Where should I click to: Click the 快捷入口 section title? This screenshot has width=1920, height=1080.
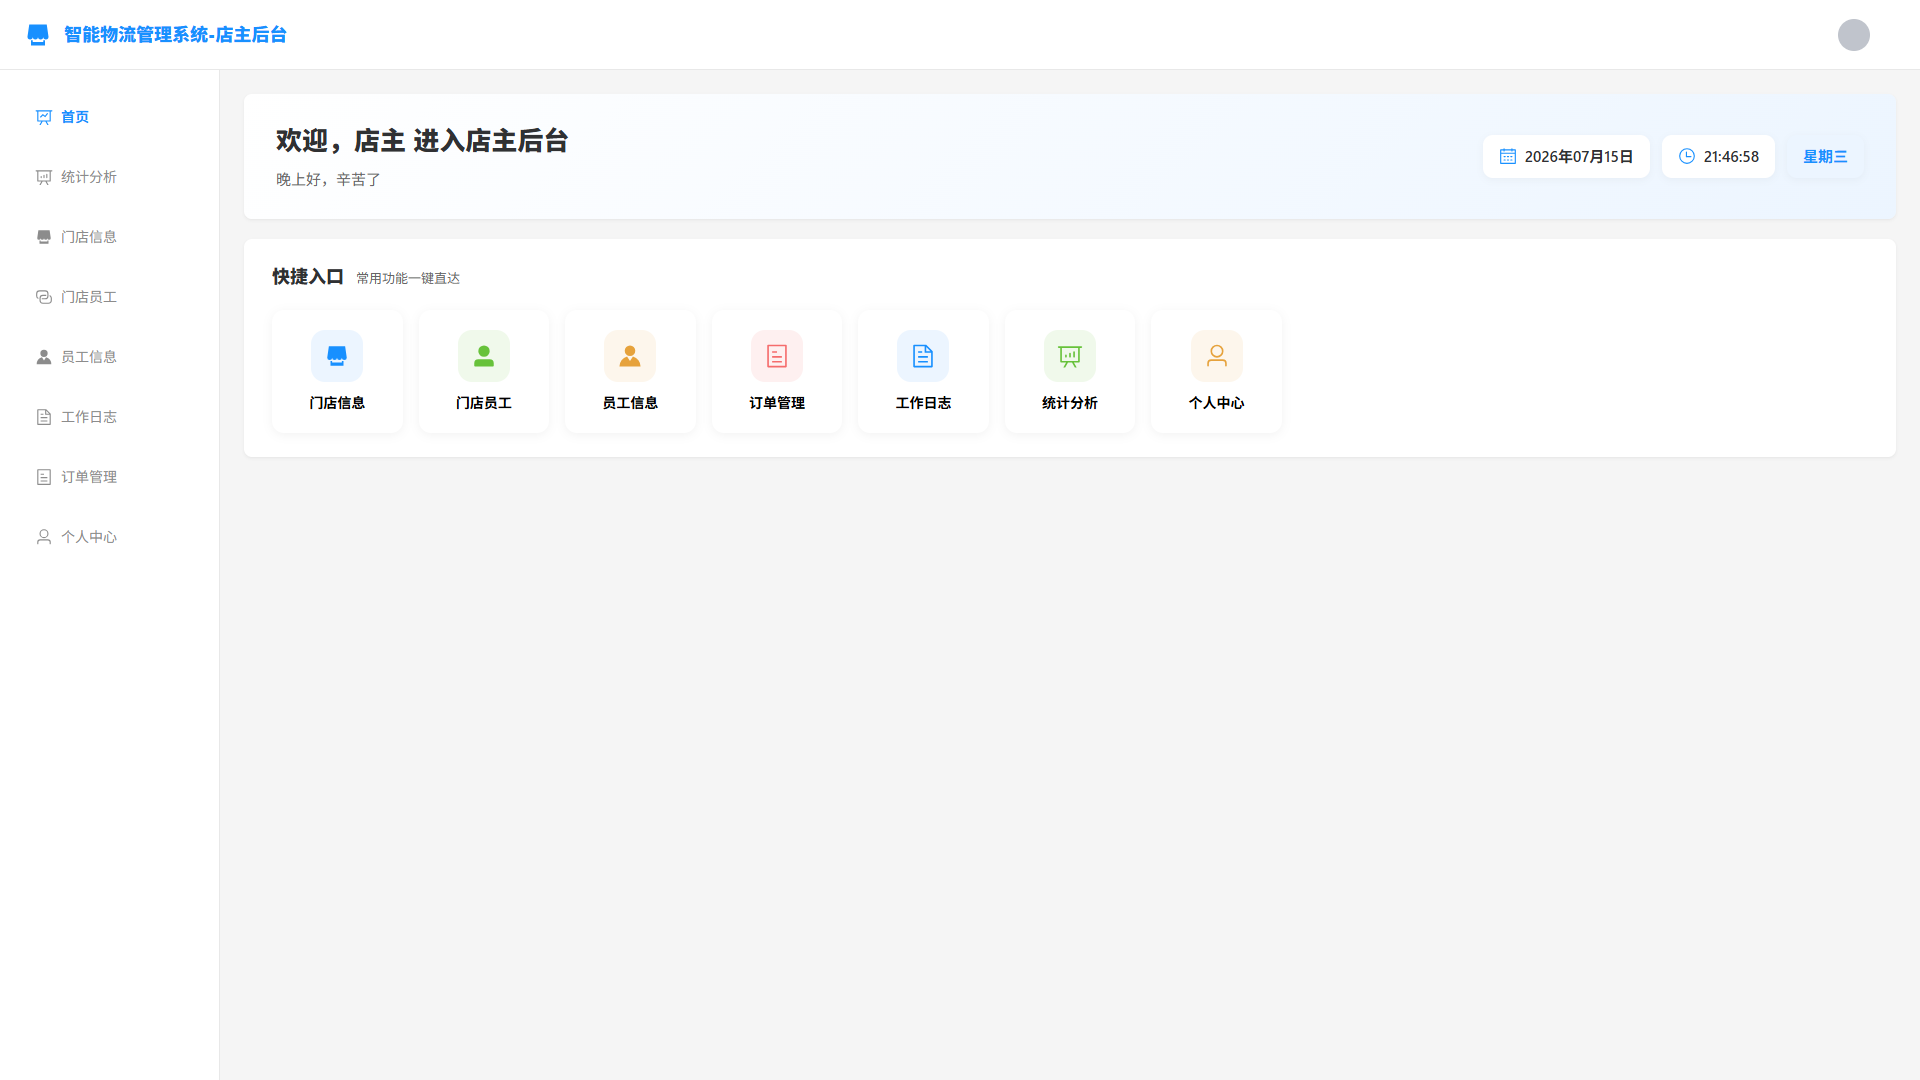(x=308, y=277)
